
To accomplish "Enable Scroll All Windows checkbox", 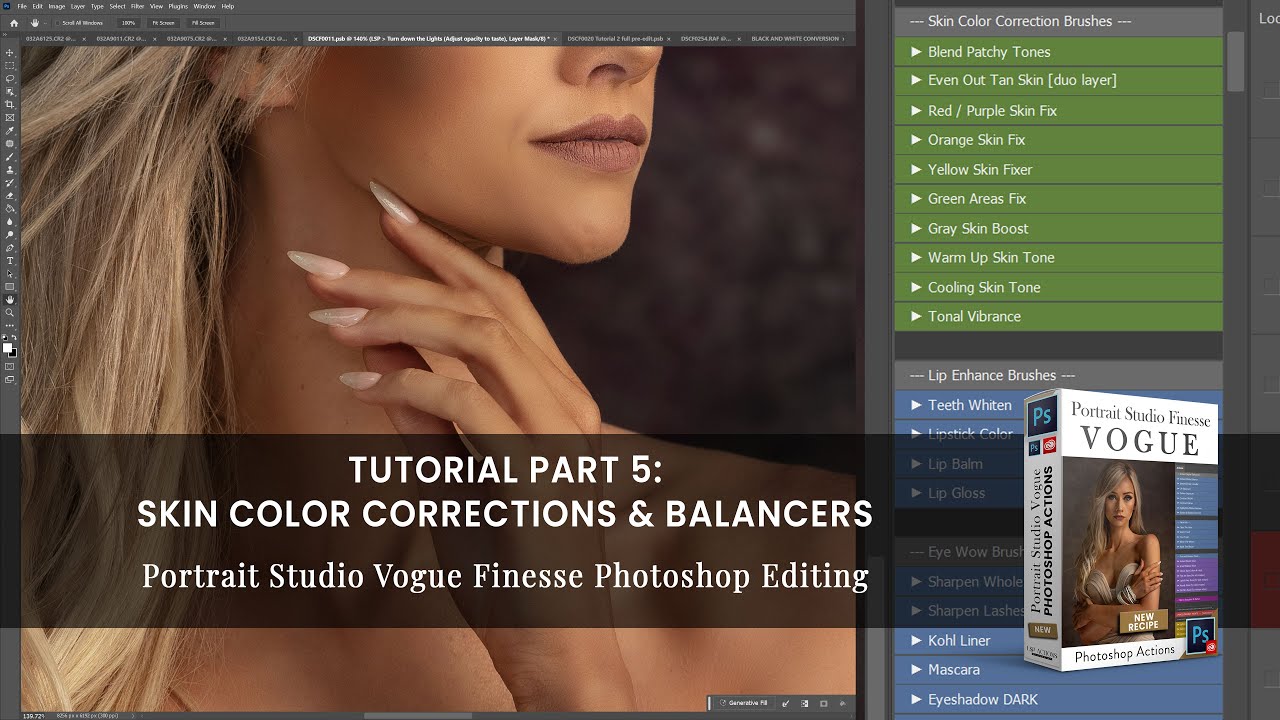I will 57,23.
